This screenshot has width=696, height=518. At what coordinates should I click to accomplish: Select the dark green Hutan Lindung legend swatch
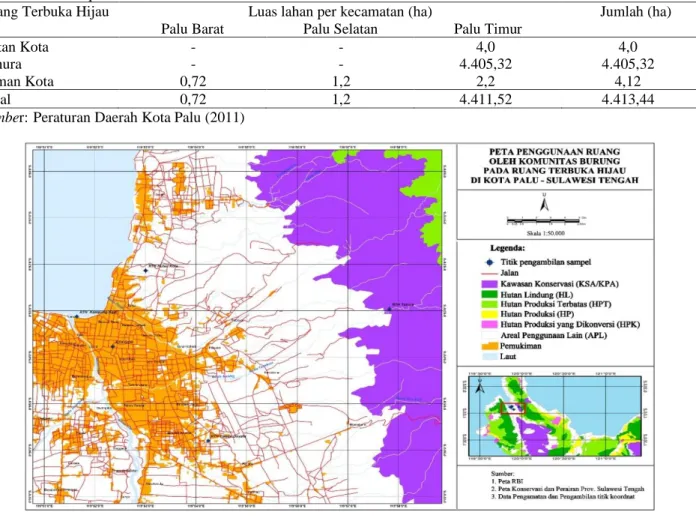pos(490,295)
